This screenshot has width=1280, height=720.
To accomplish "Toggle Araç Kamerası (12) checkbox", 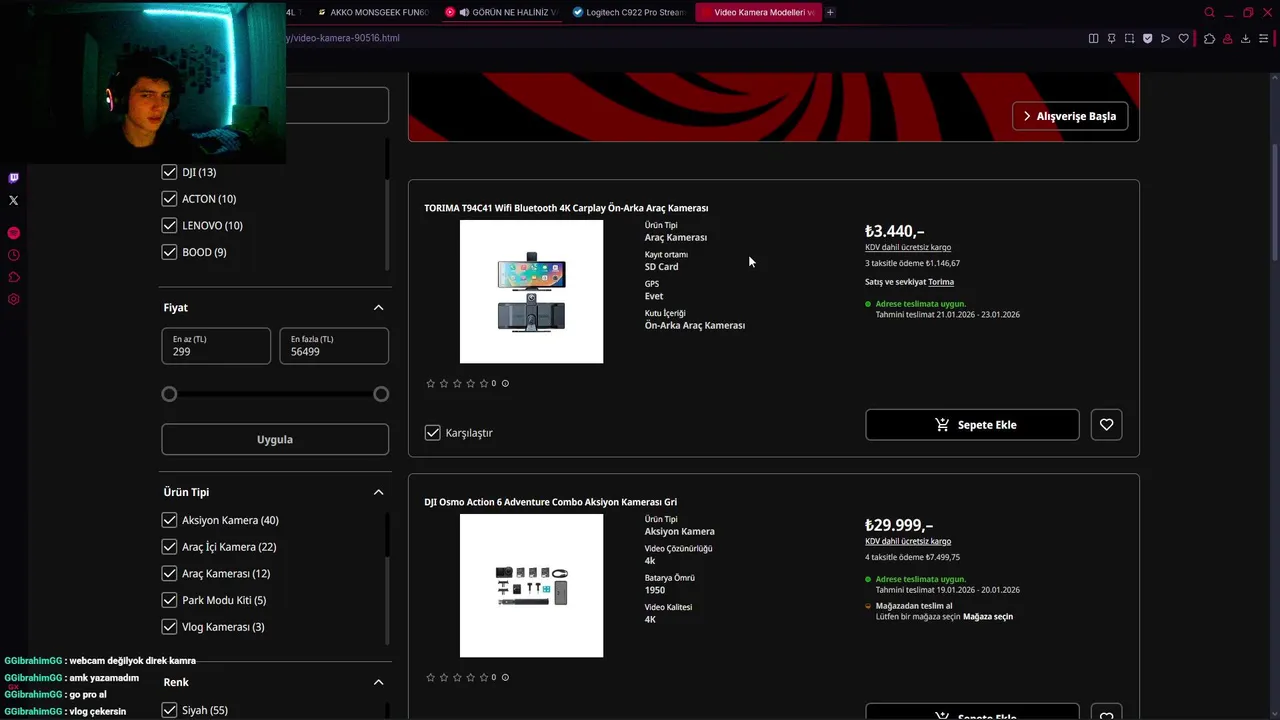I will coord(169,573).
